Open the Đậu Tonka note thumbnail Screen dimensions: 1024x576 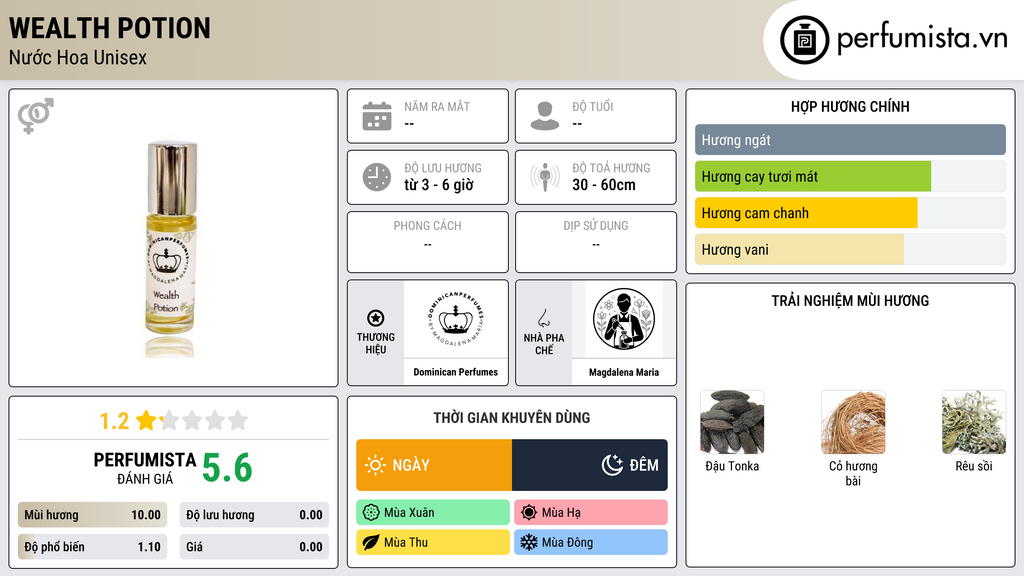732,423
